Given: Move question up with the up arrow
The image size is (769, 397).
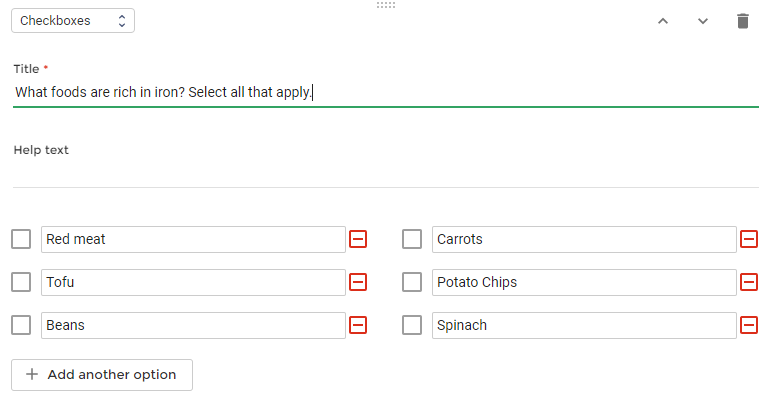Looking at the screenshot, I should pos(663,21).
